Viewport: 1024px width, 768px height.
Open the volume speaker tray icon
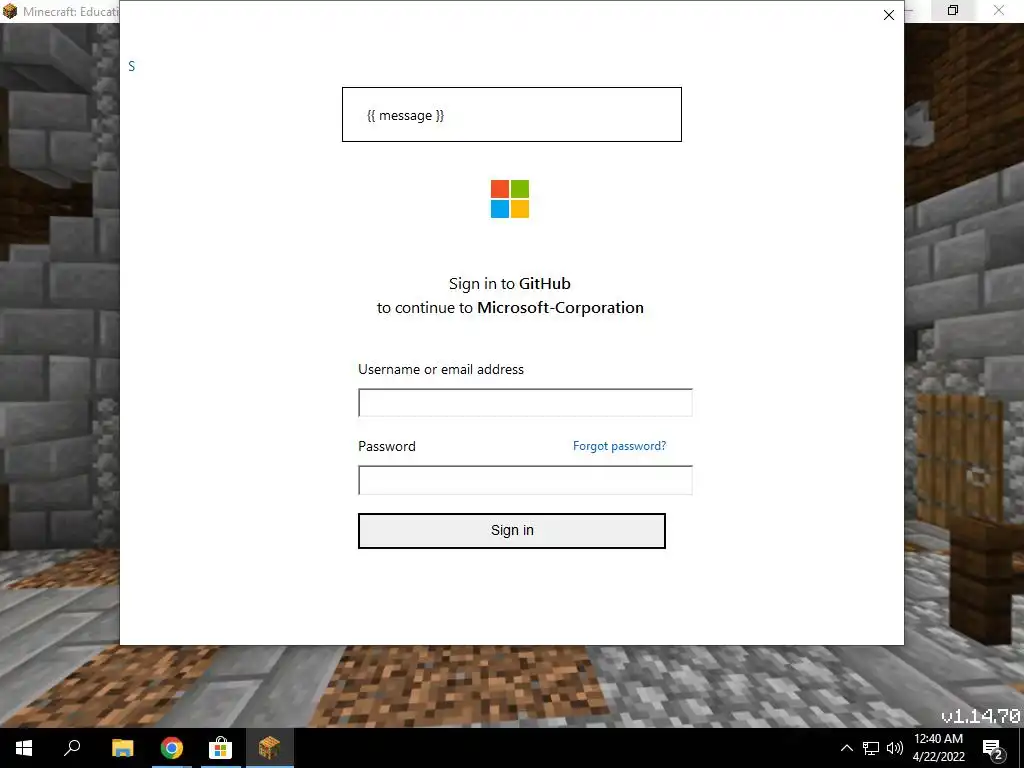click(895, 748)
